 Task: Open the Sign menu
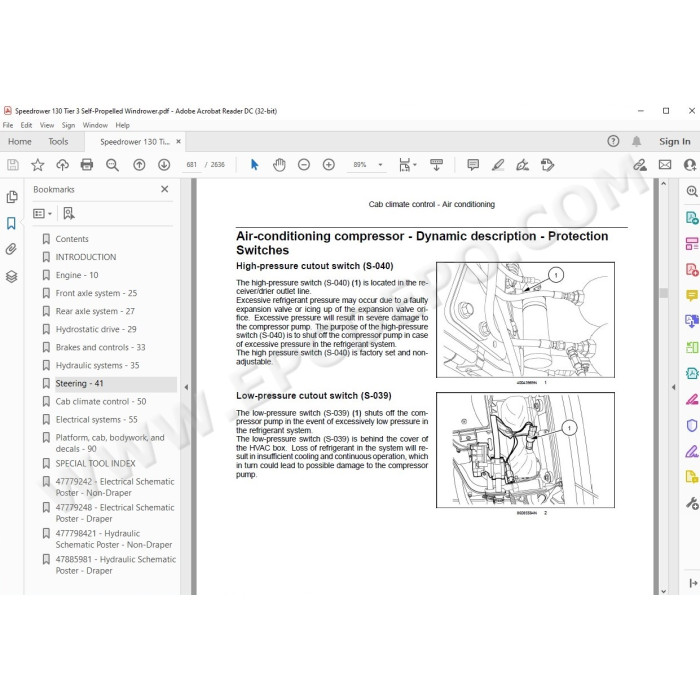coord(68,125)
